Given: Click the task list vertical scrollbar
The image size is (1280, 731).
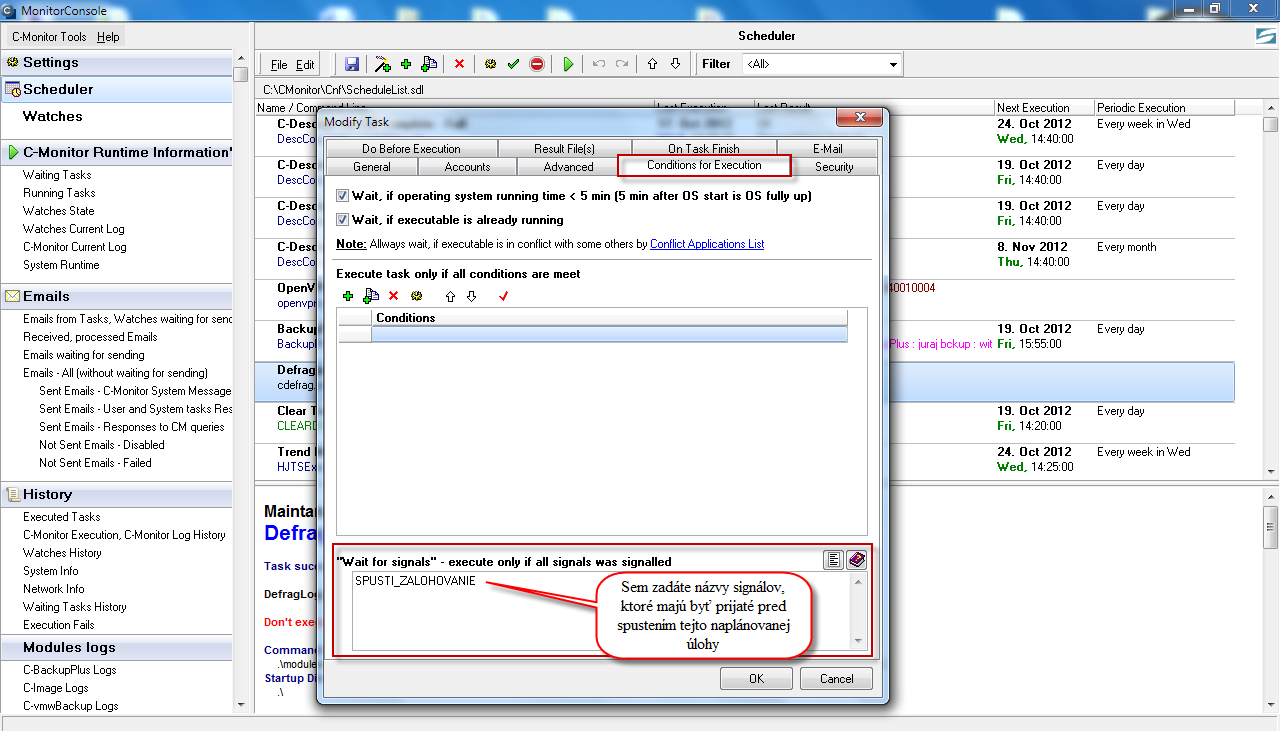Looking at the screenshot, I should (x=1270, y=290).
